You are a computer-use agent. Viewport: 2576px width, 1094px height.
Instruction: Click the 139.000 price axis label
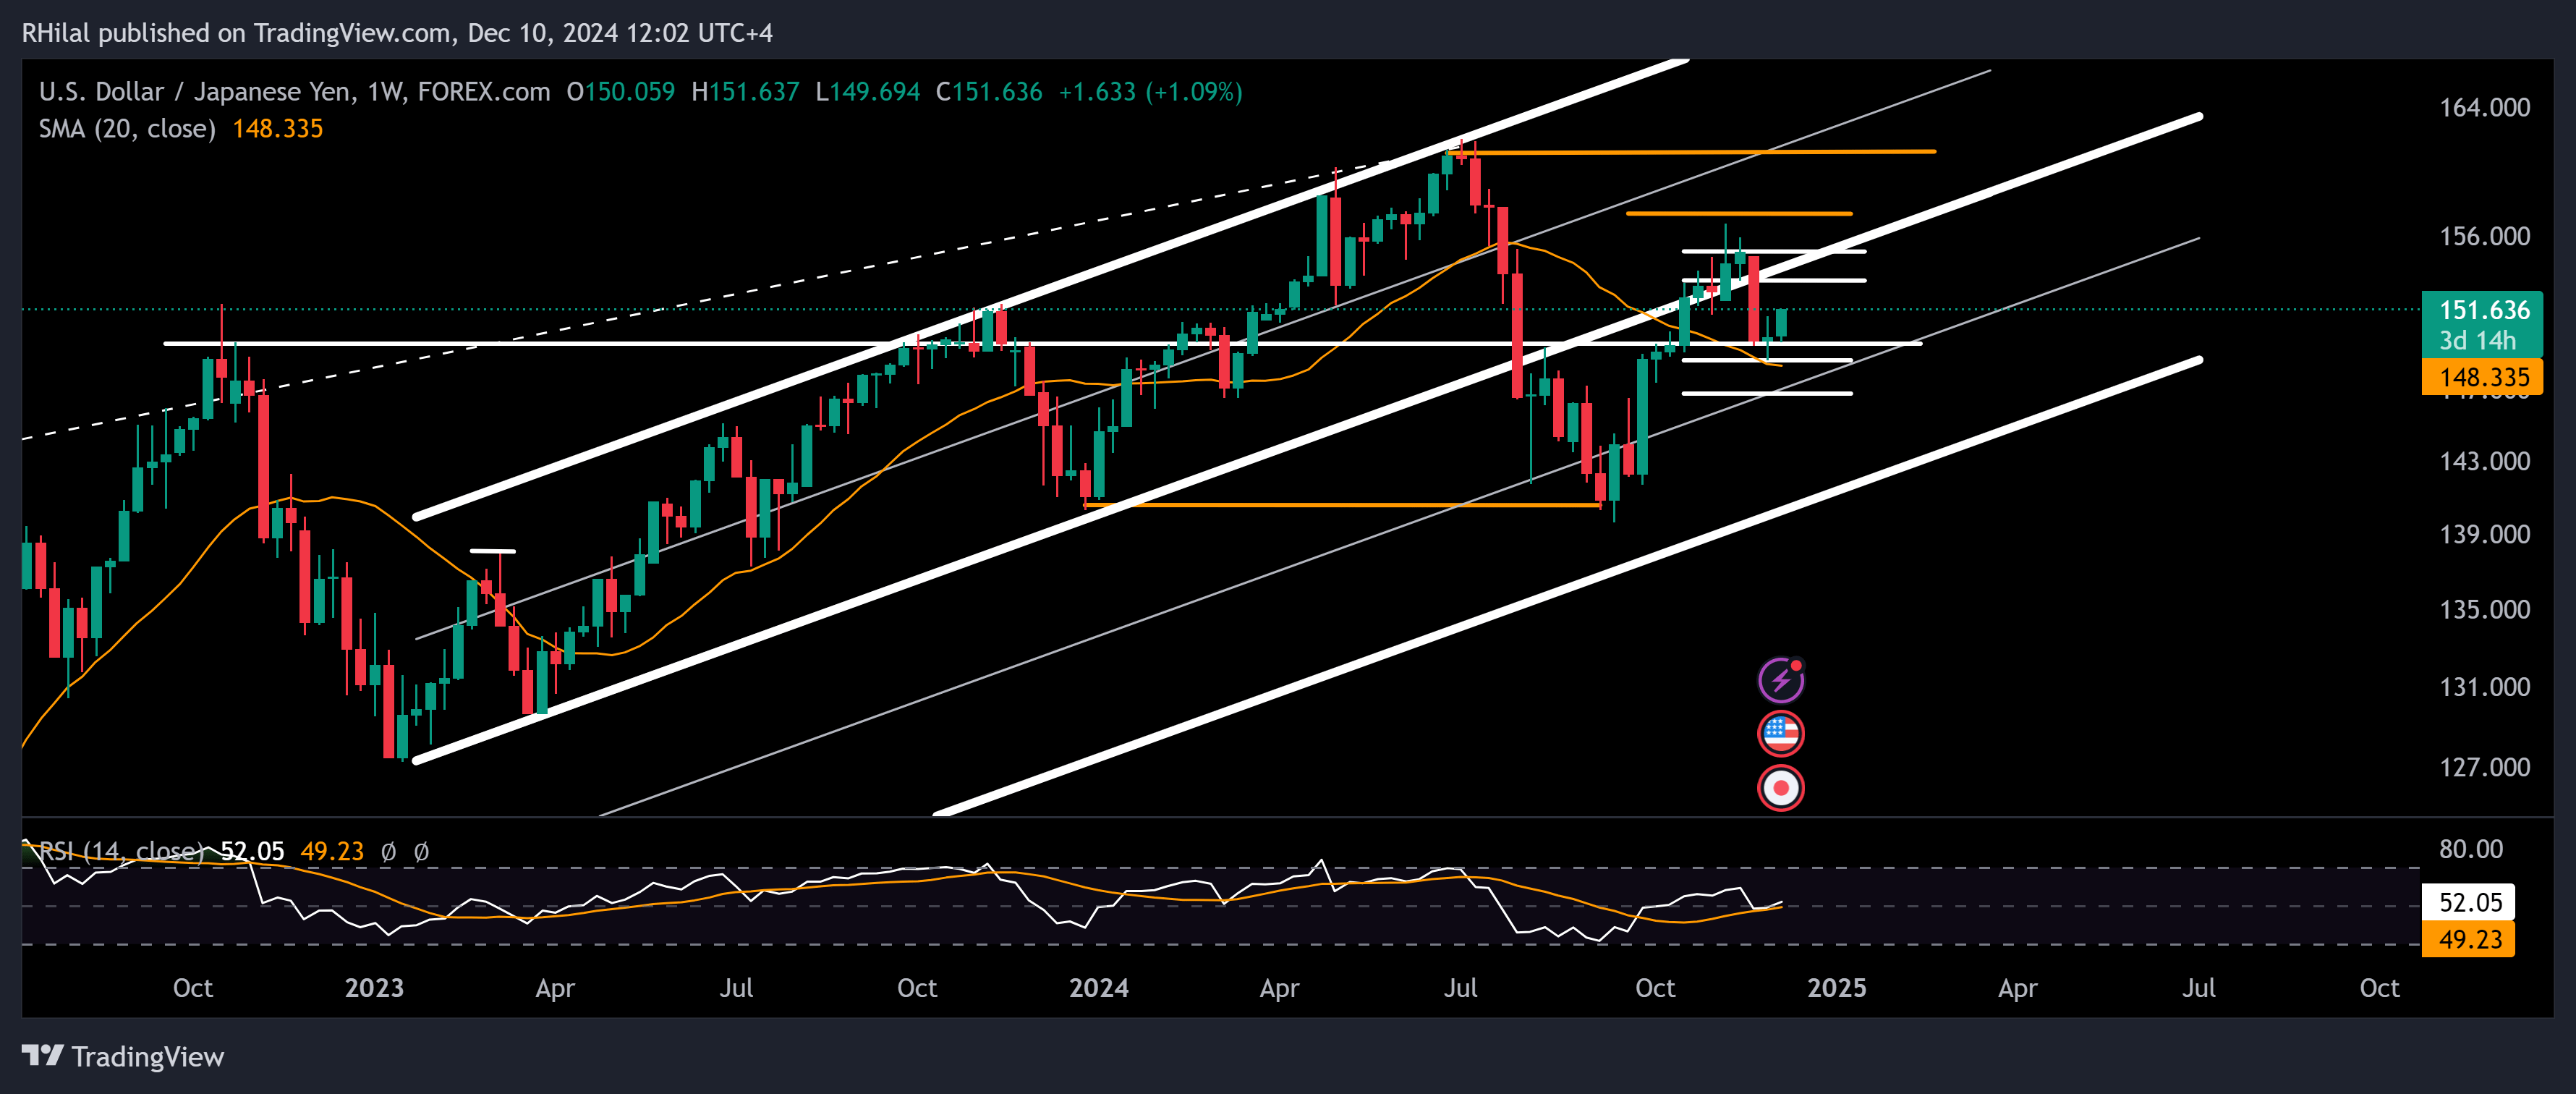point(2484,534)
